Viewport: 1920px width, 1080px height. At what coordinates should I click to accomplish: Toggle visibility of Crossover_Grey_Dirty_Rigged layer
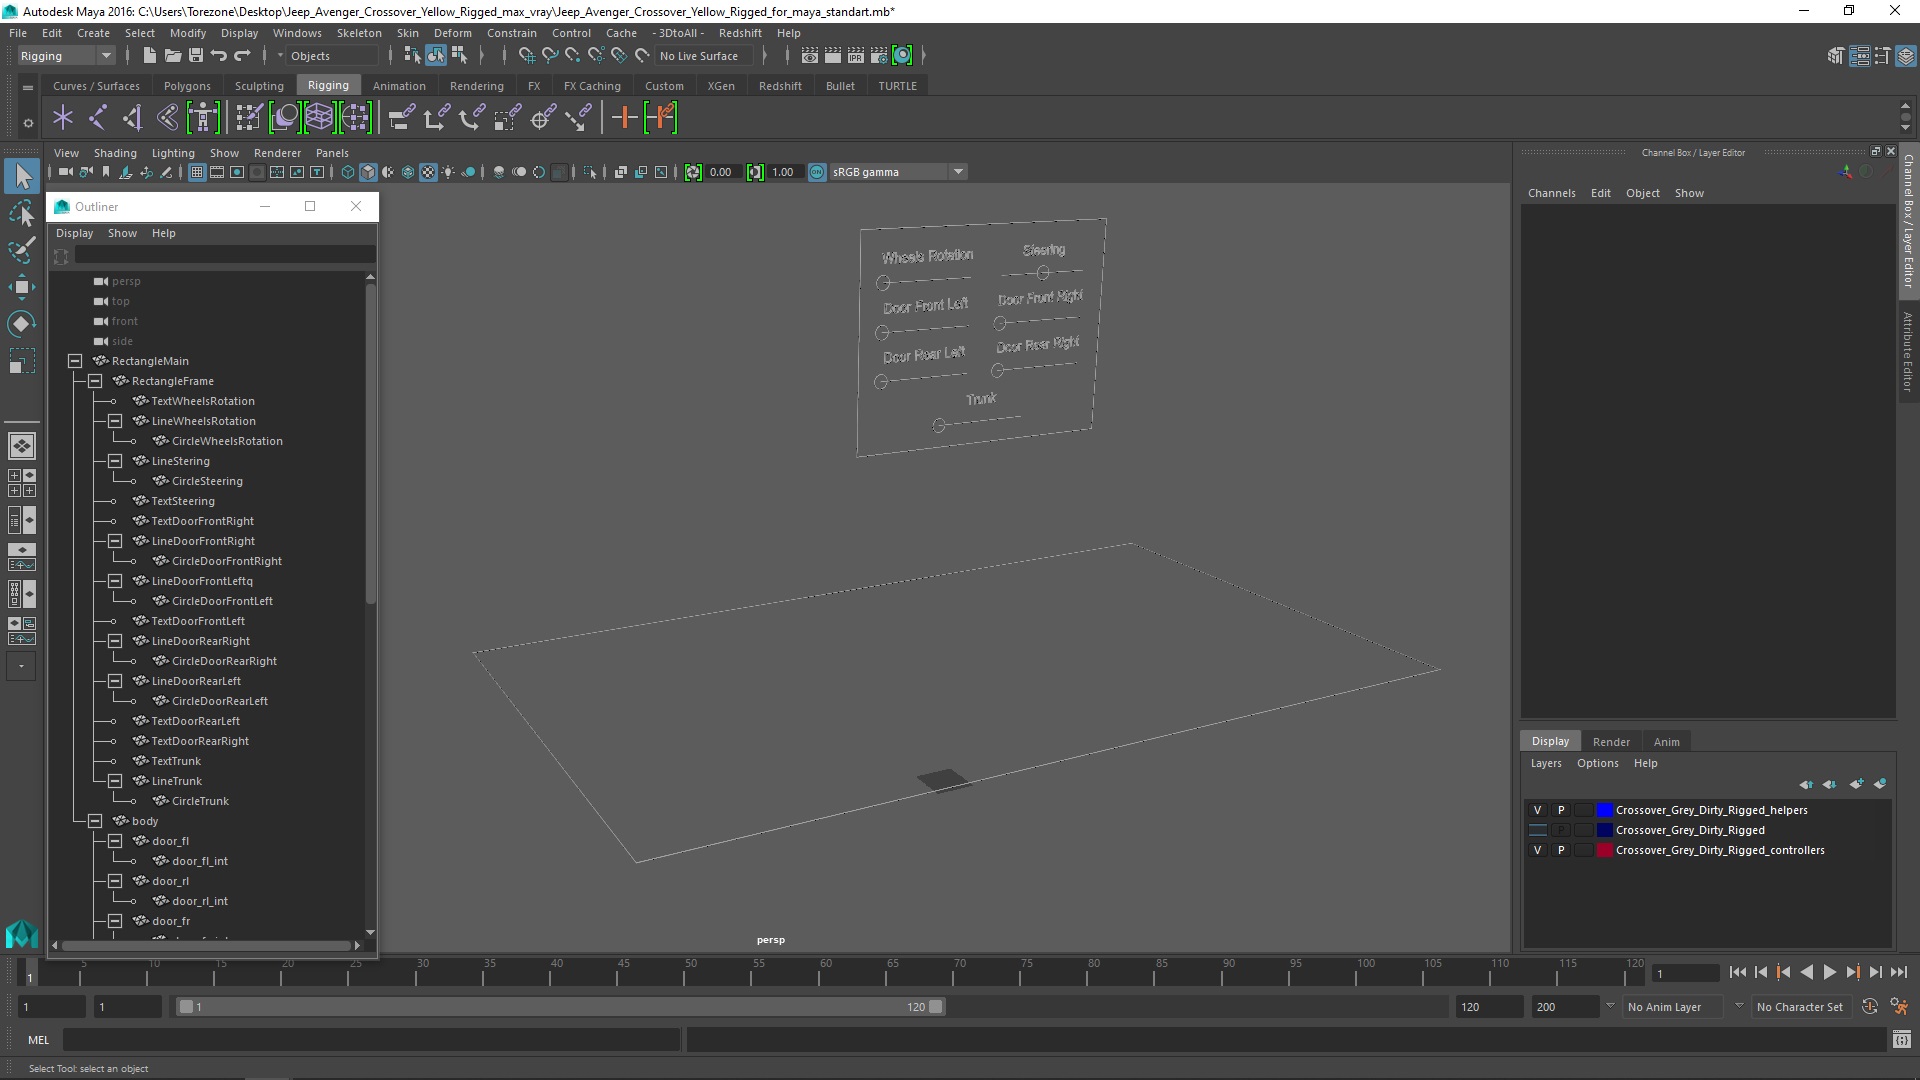(x=1534, y=829)
